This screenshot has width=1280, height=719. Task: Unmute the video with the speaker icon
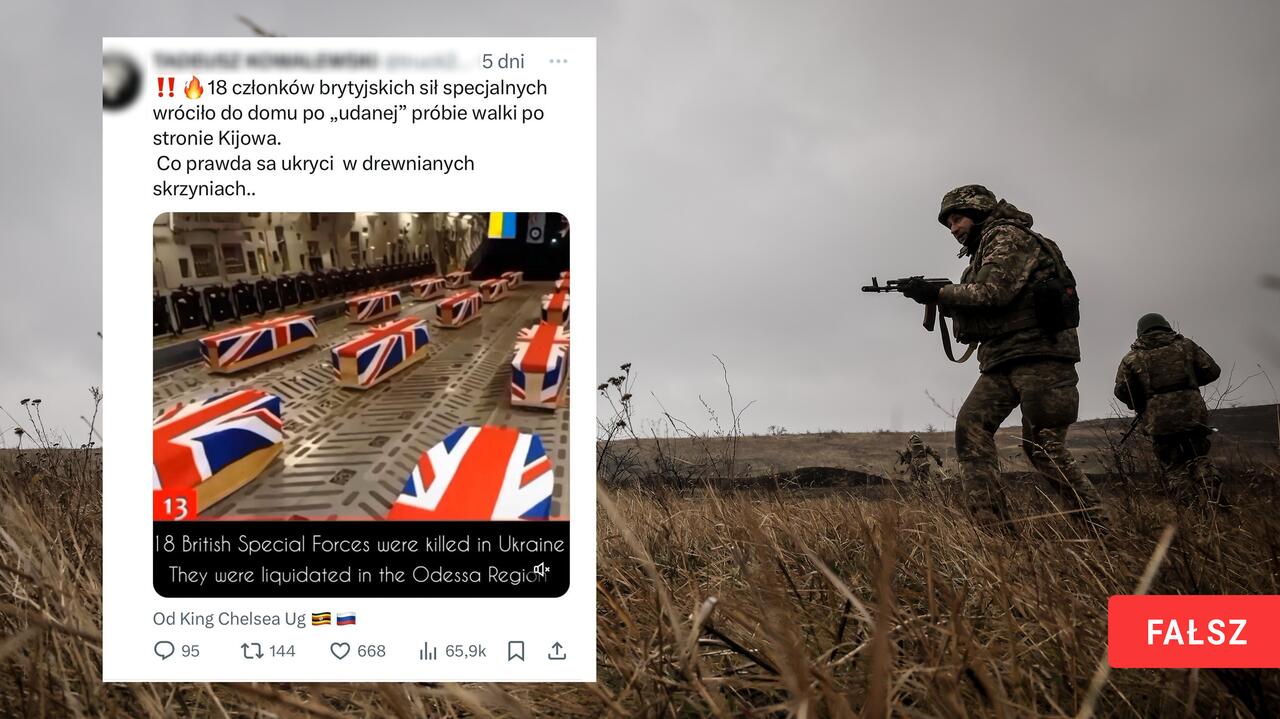click(541, 570)
